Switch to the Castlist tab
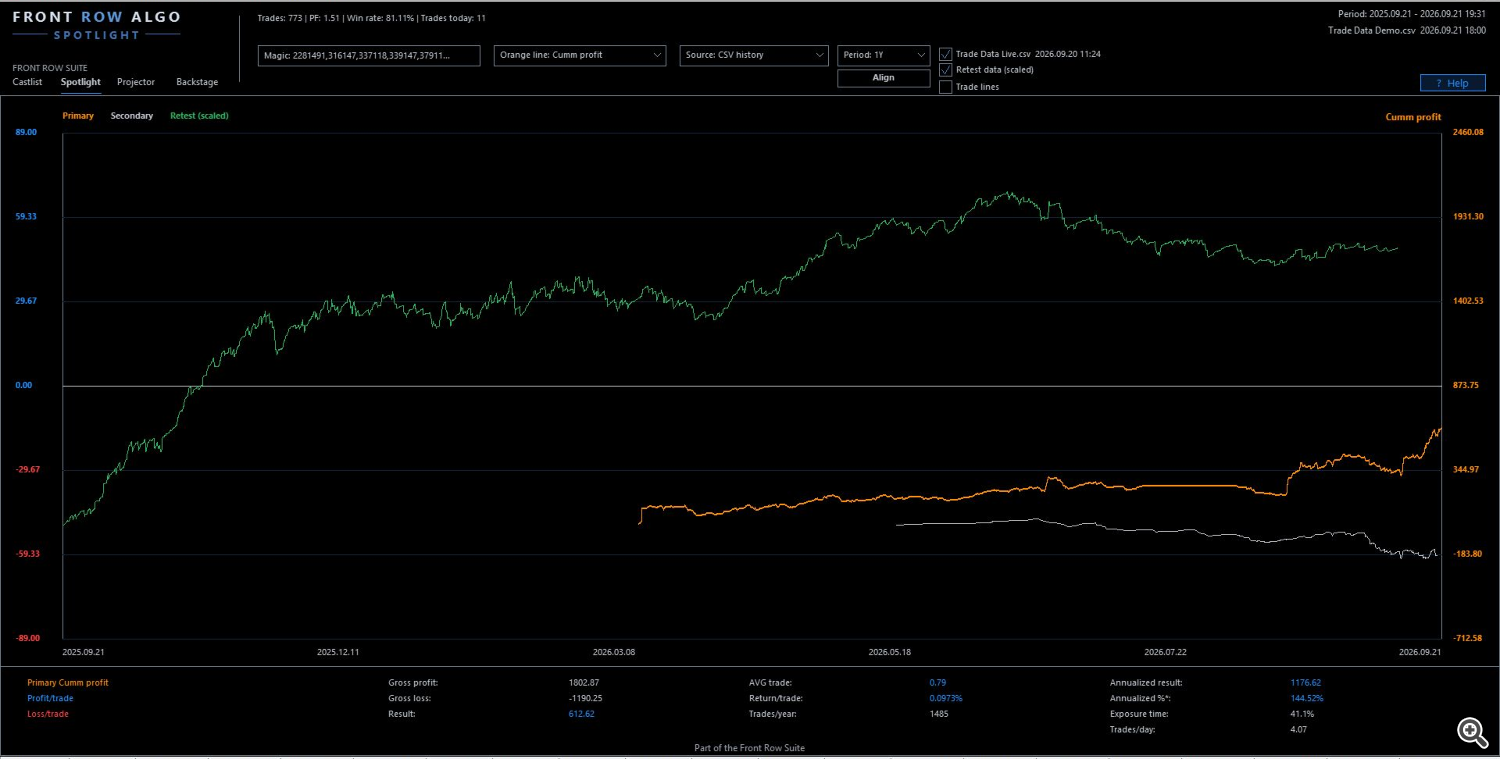 pos(29,82)
